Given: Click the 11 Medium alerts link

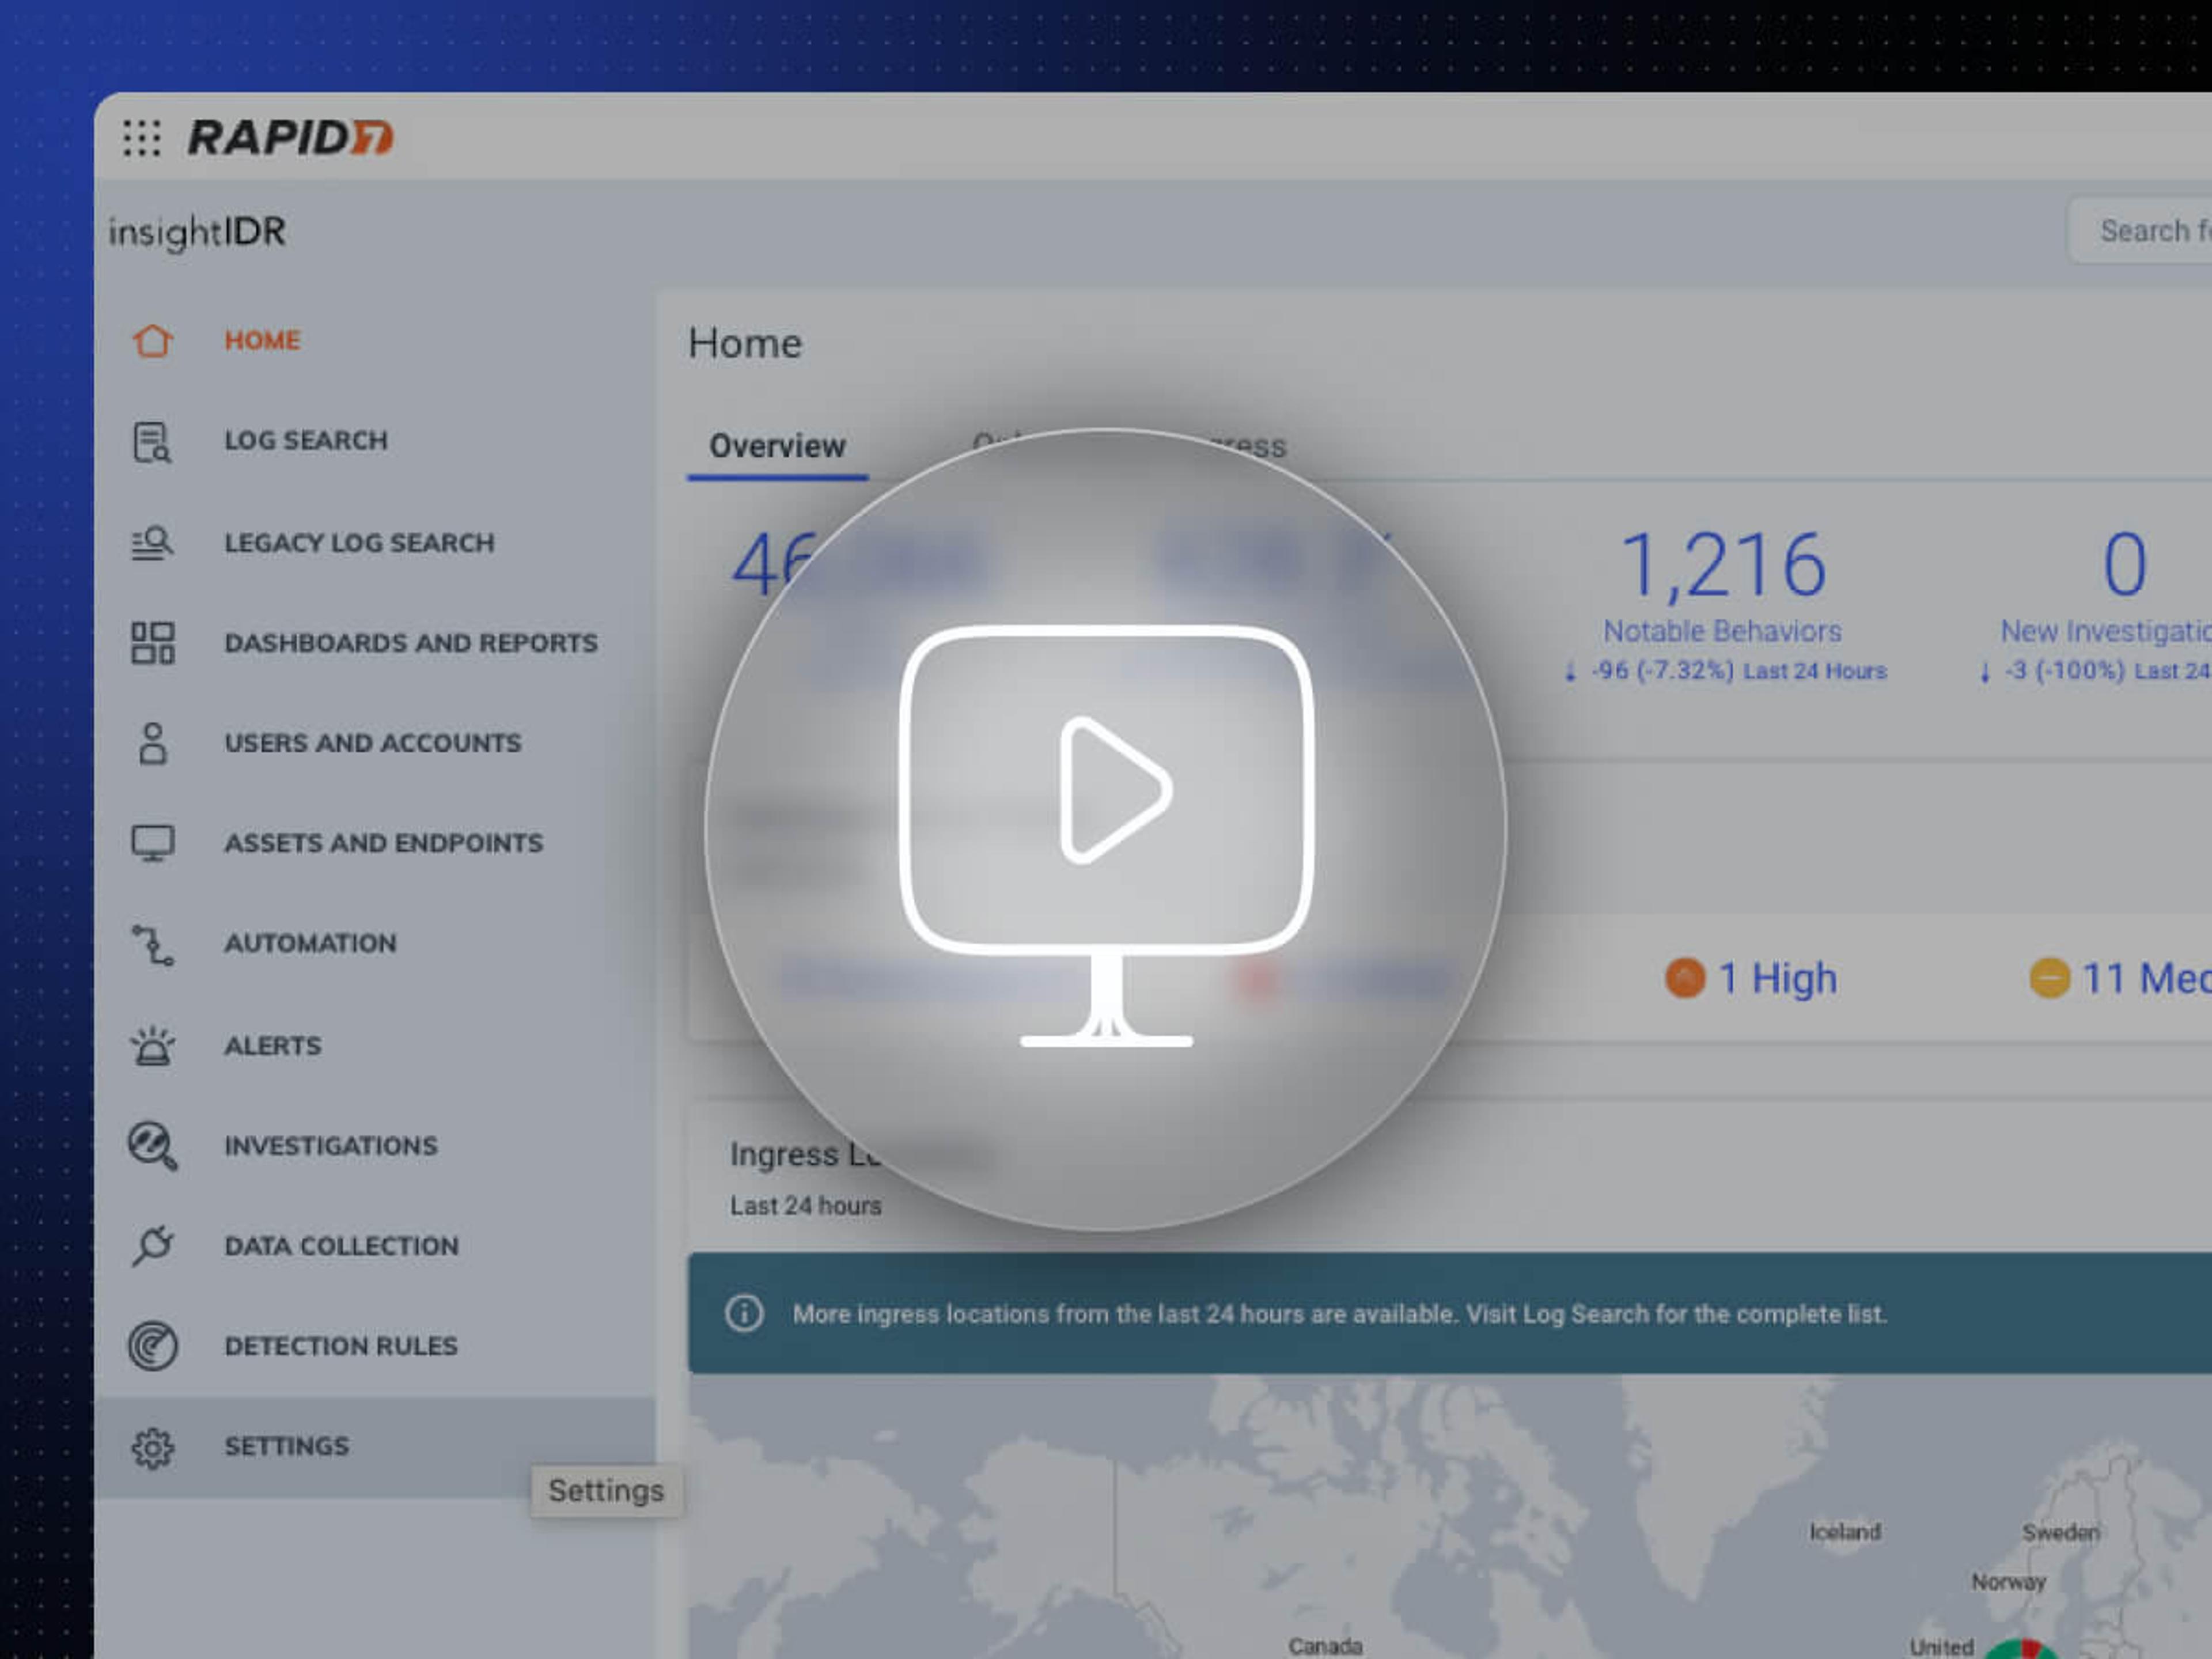Looking at the screenshot, I should (2146, 978).
